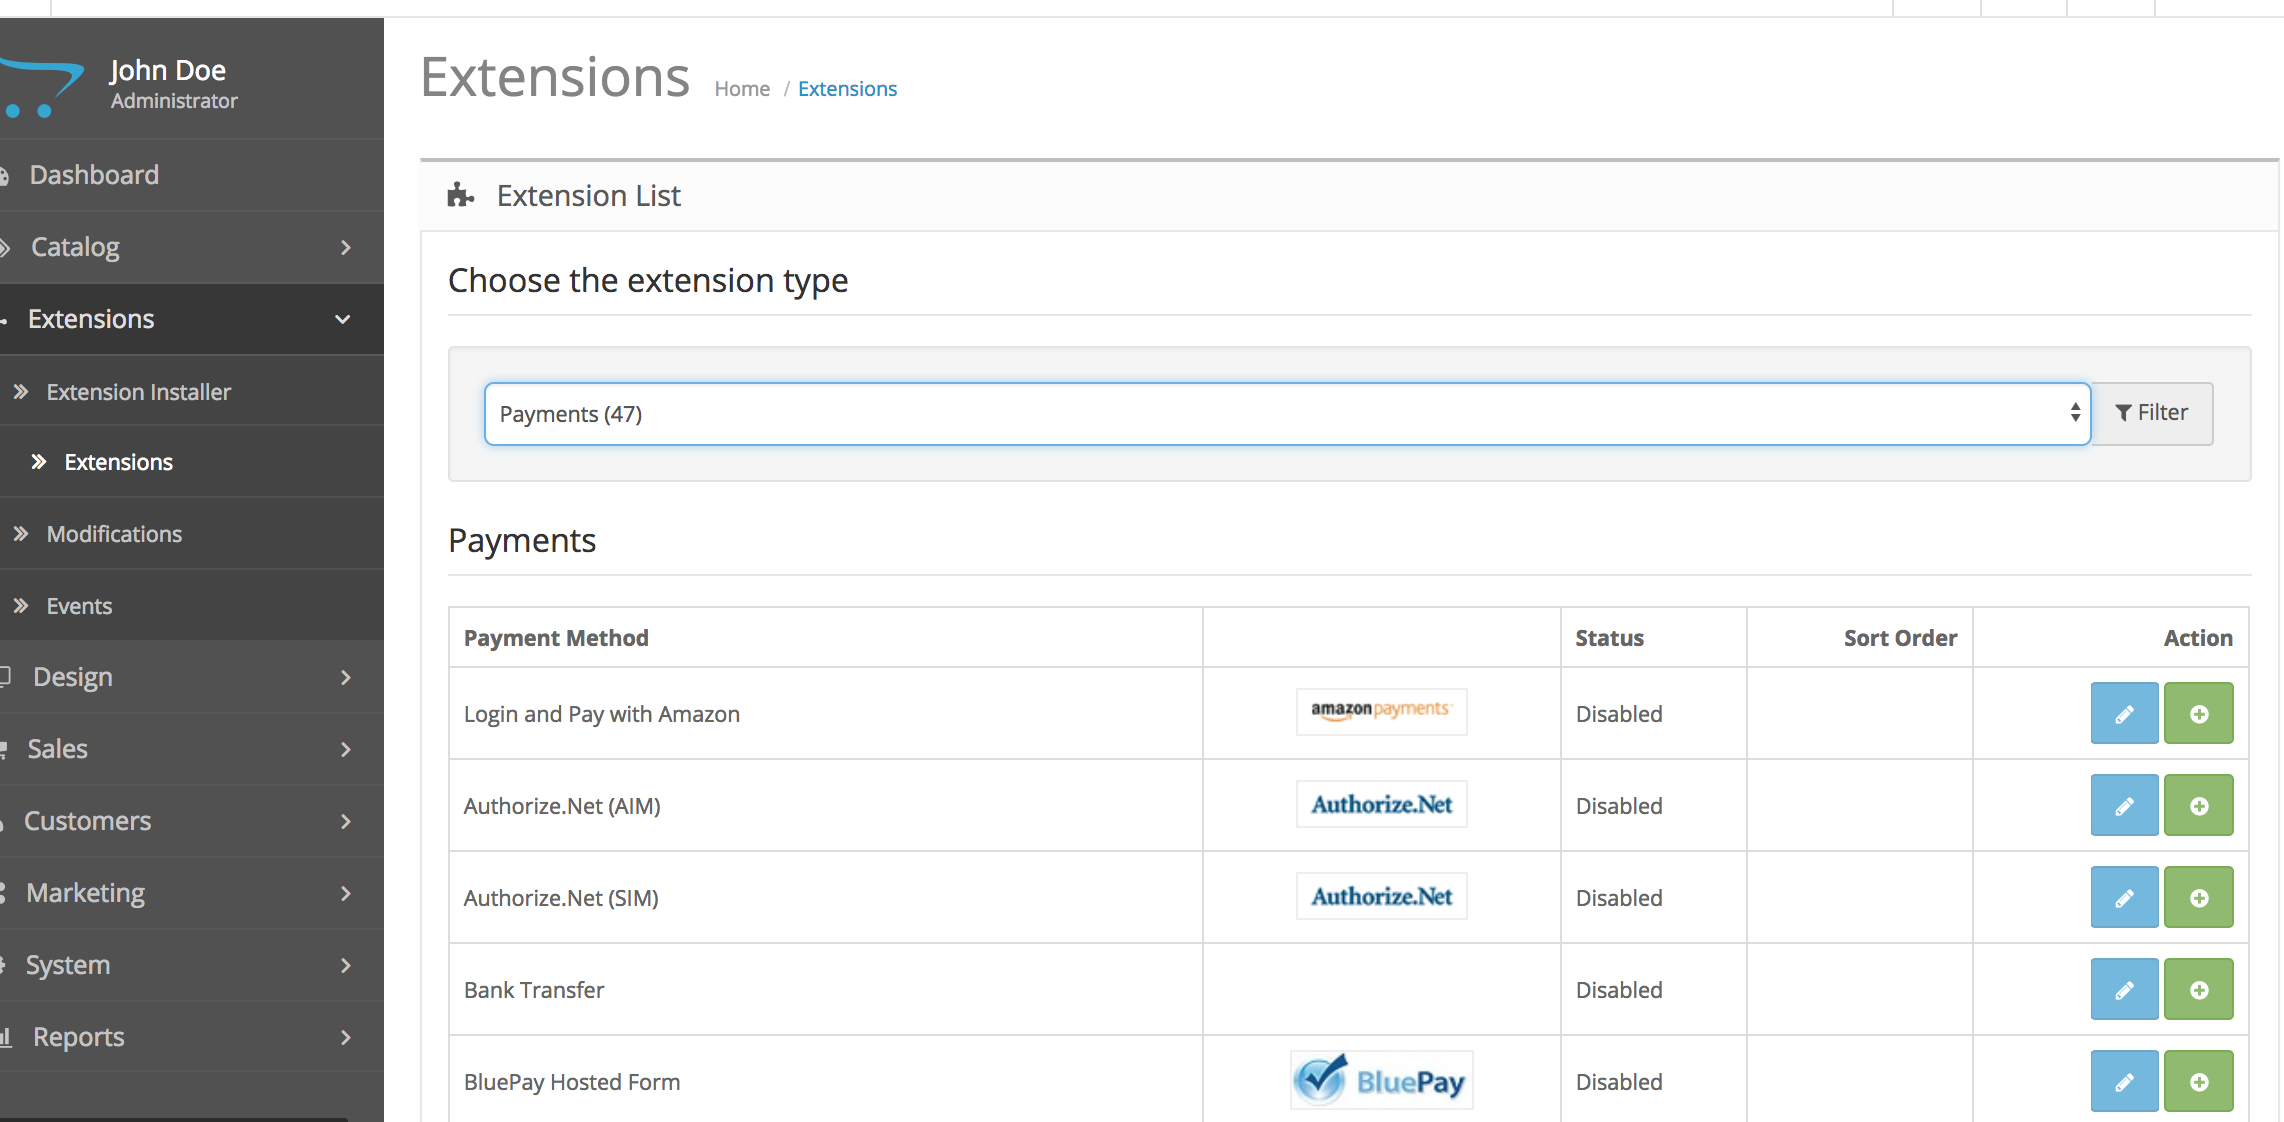Install Bank Transfer extension
This screenshot has height=1122, width=2284.
[x=2198, y=989]
